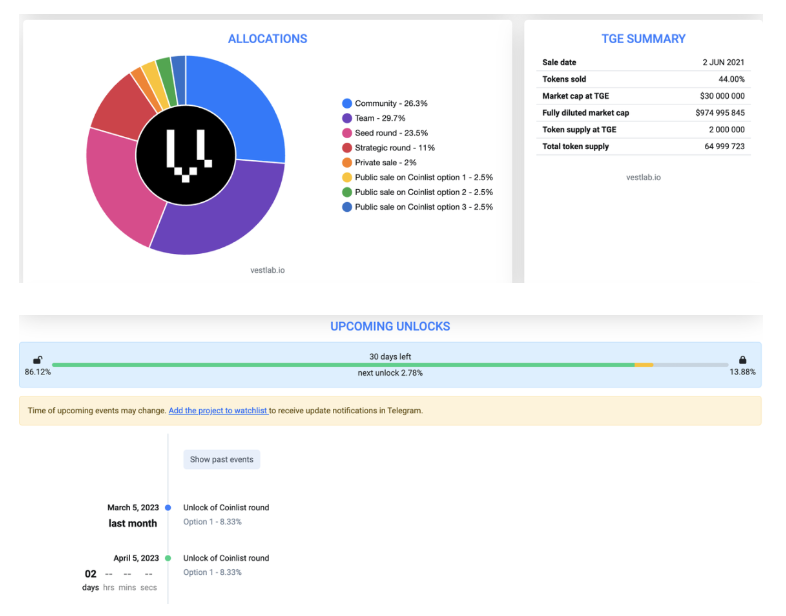Click Total token supply value 64 999 723
Screen dimensions: 786x616
coord(724,146)
